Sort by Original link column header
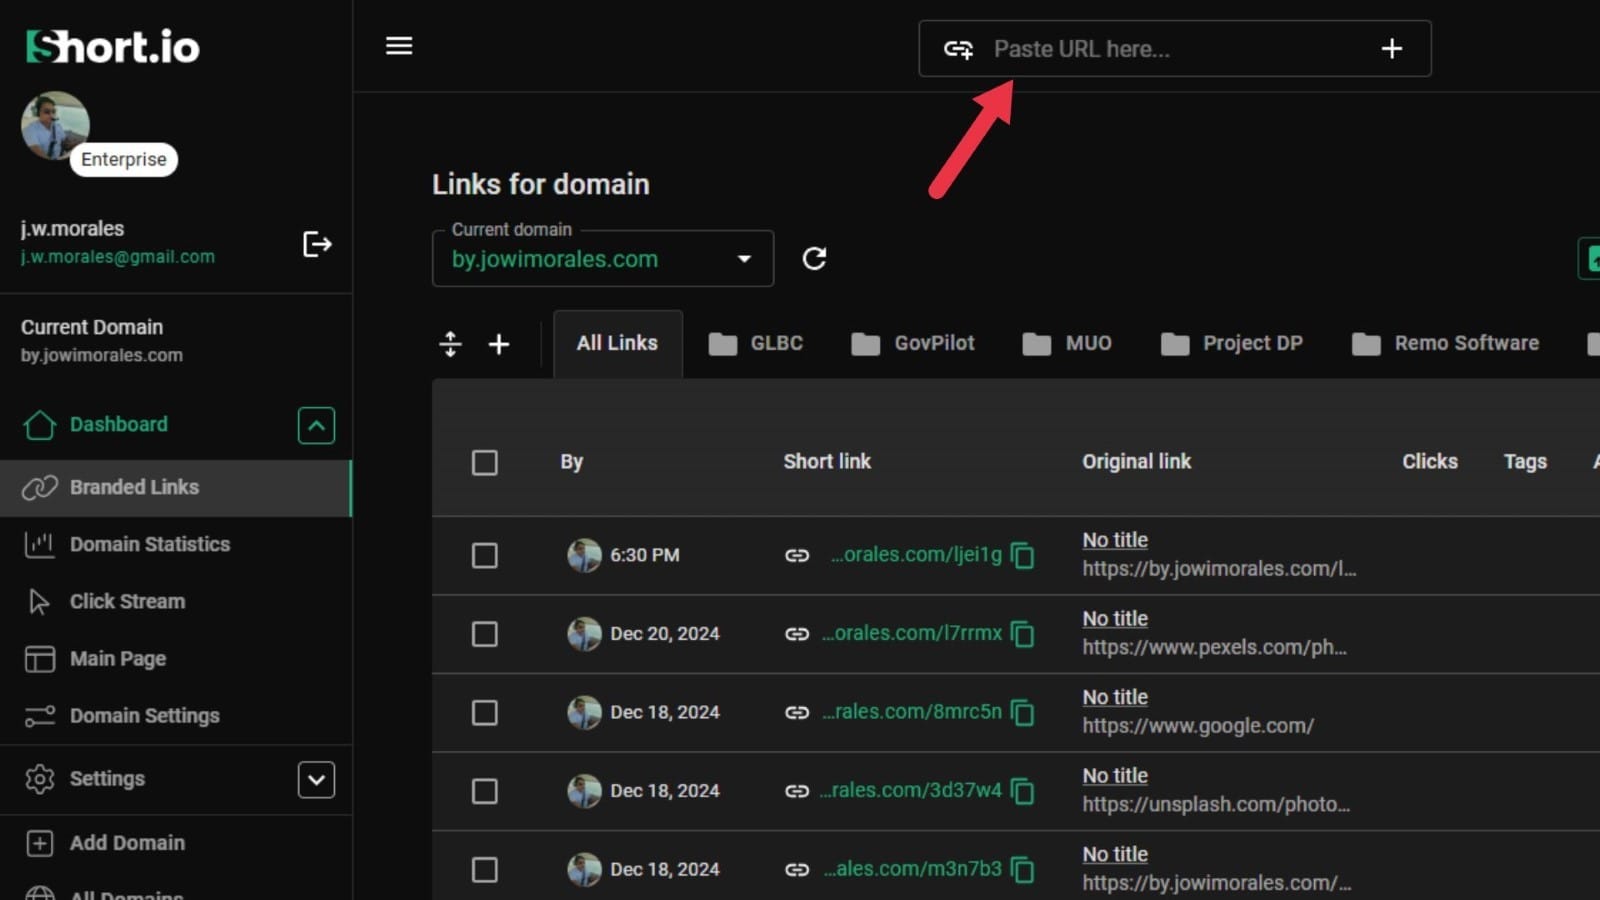Image resolution: width=1600 pixels, height=900 pixels. (x=1137, y=462)
